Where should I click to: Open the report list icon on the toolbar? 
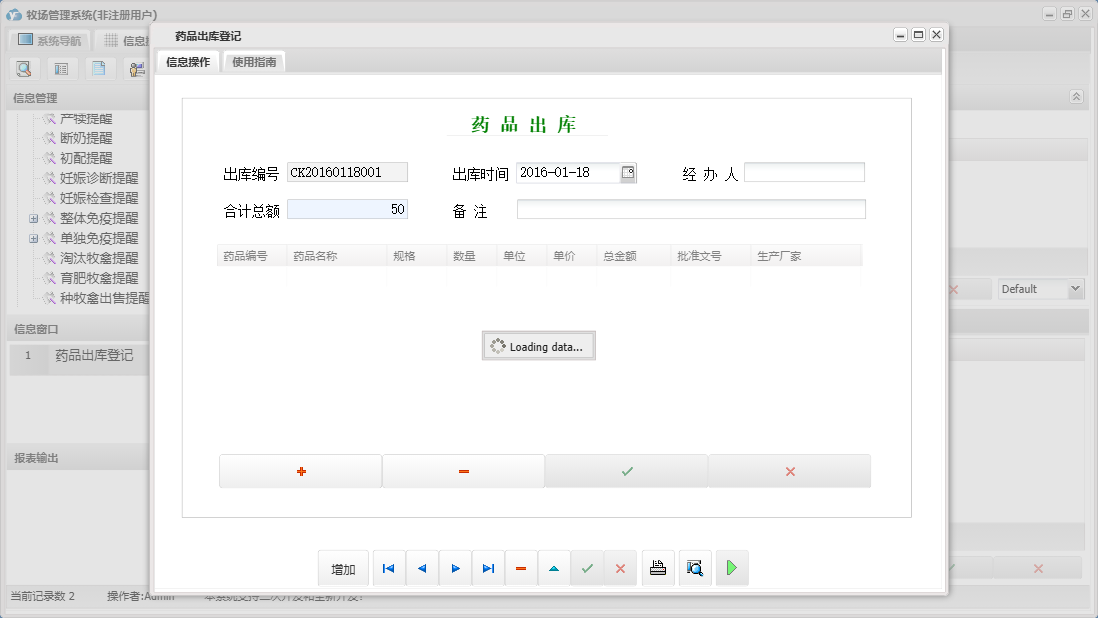(60, 68)
